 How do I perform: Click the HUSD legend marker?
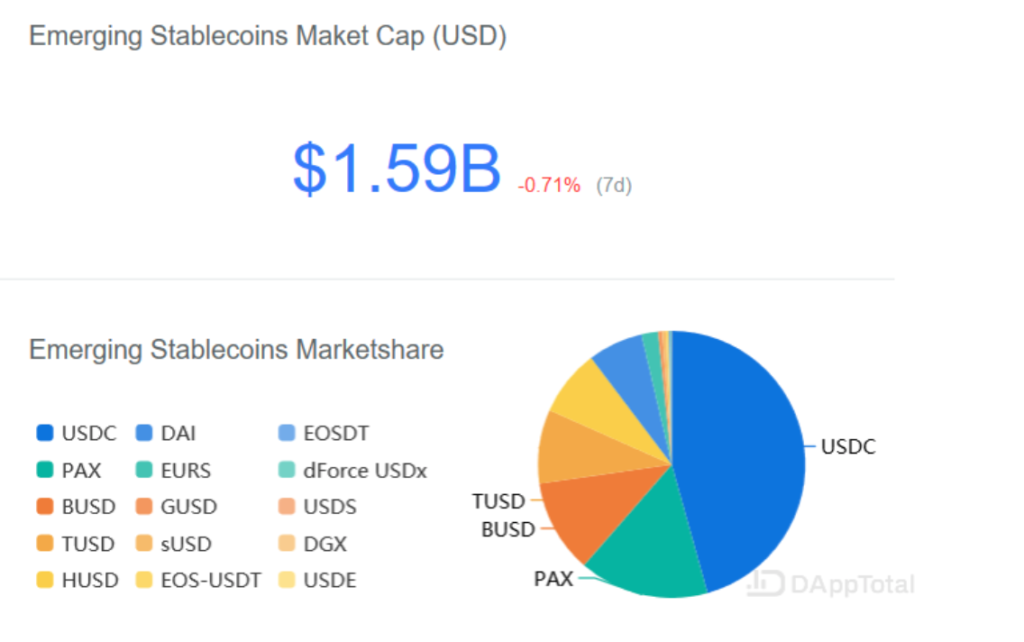(x=45, y=579)
